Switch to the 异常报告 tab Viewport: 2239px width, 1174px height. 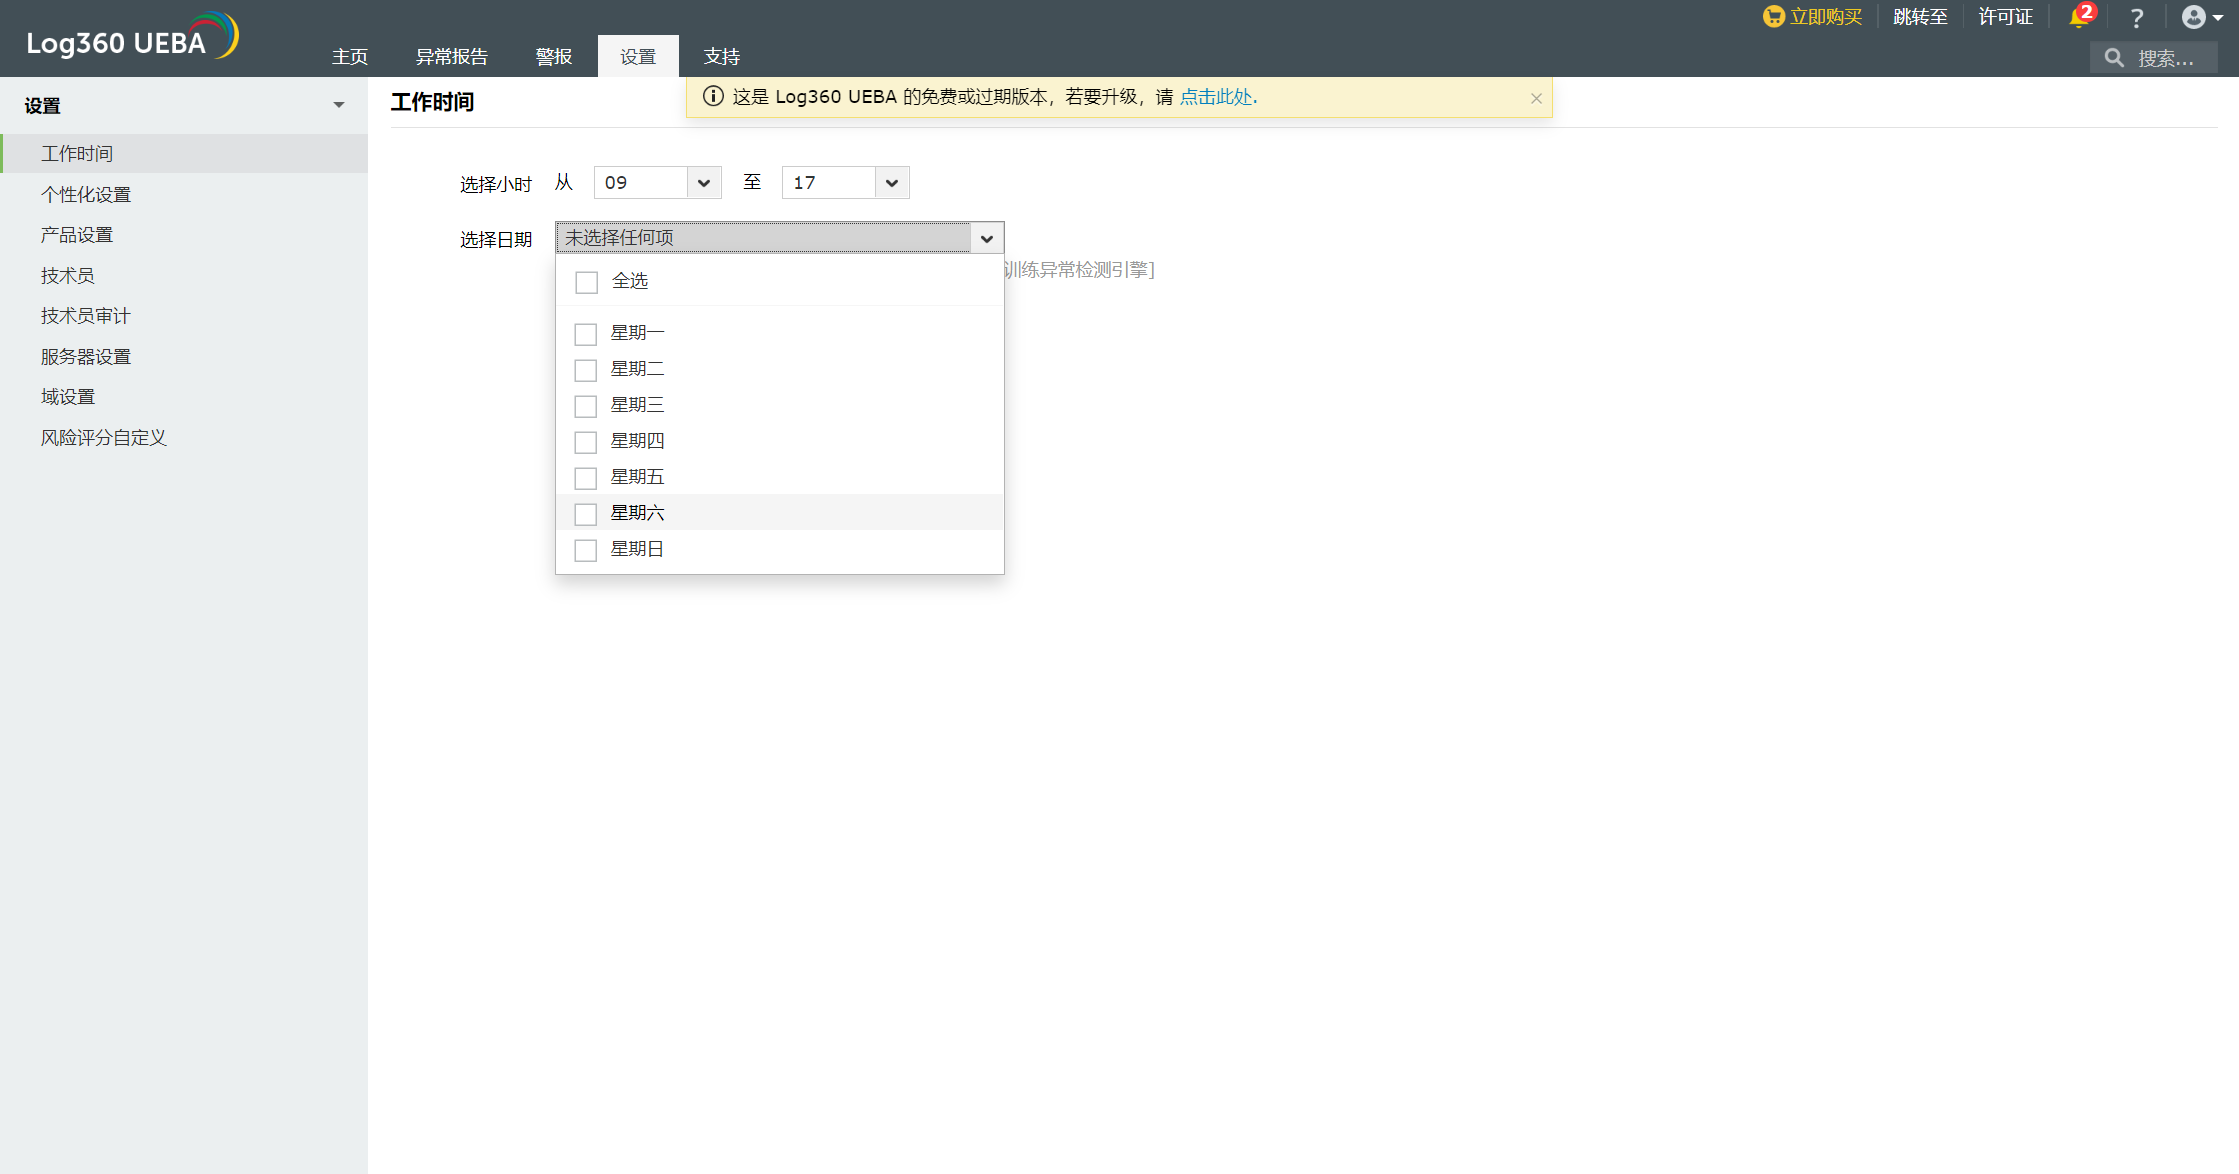pos(451,56)
